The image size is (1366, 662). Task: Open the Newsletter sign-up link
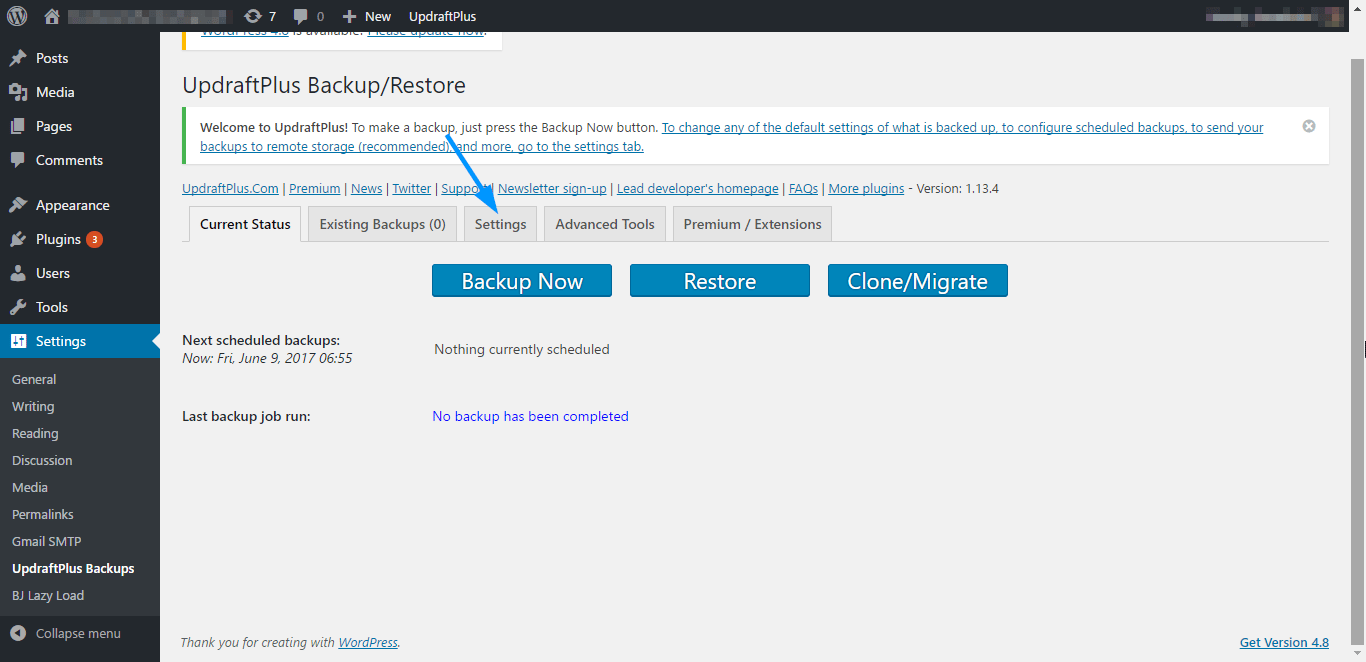tap(552, 188)
